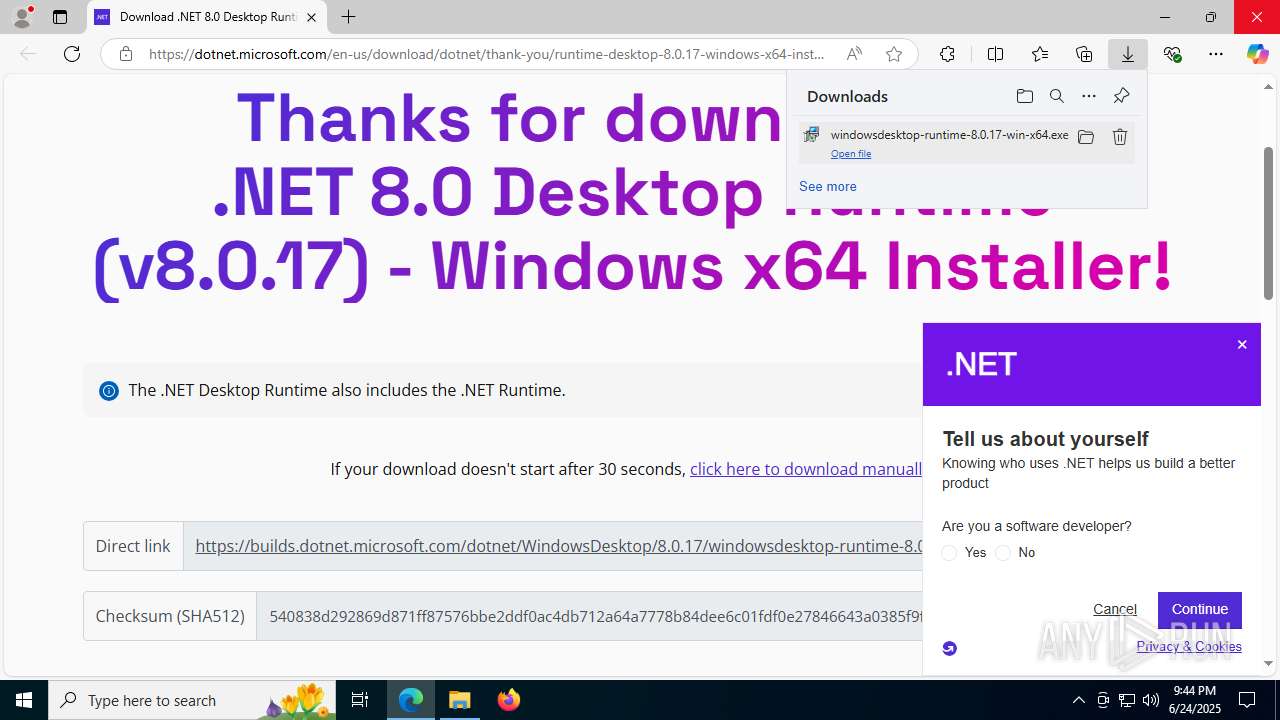The image size is (1280, 720).
Task: Click the taskbar search box
Action: pyautogui.click(x=192, y=700)
